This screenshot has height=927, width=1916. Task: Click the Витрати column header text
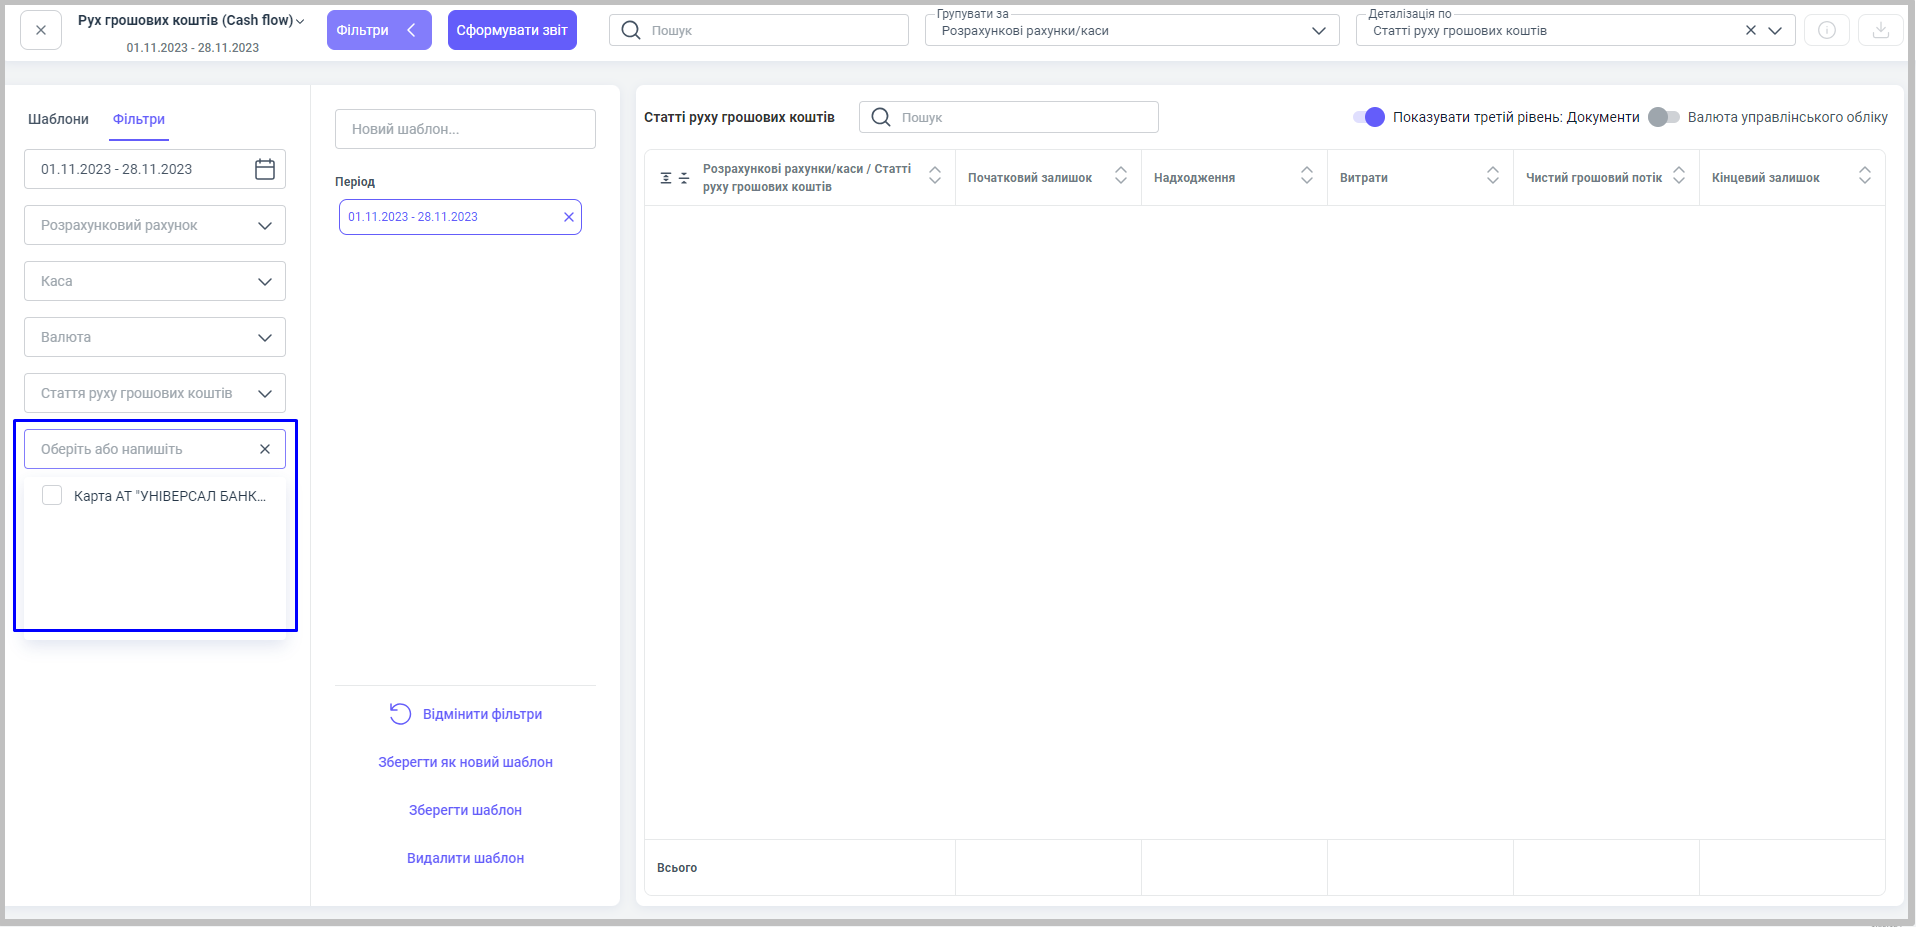tap(1364, 178)
